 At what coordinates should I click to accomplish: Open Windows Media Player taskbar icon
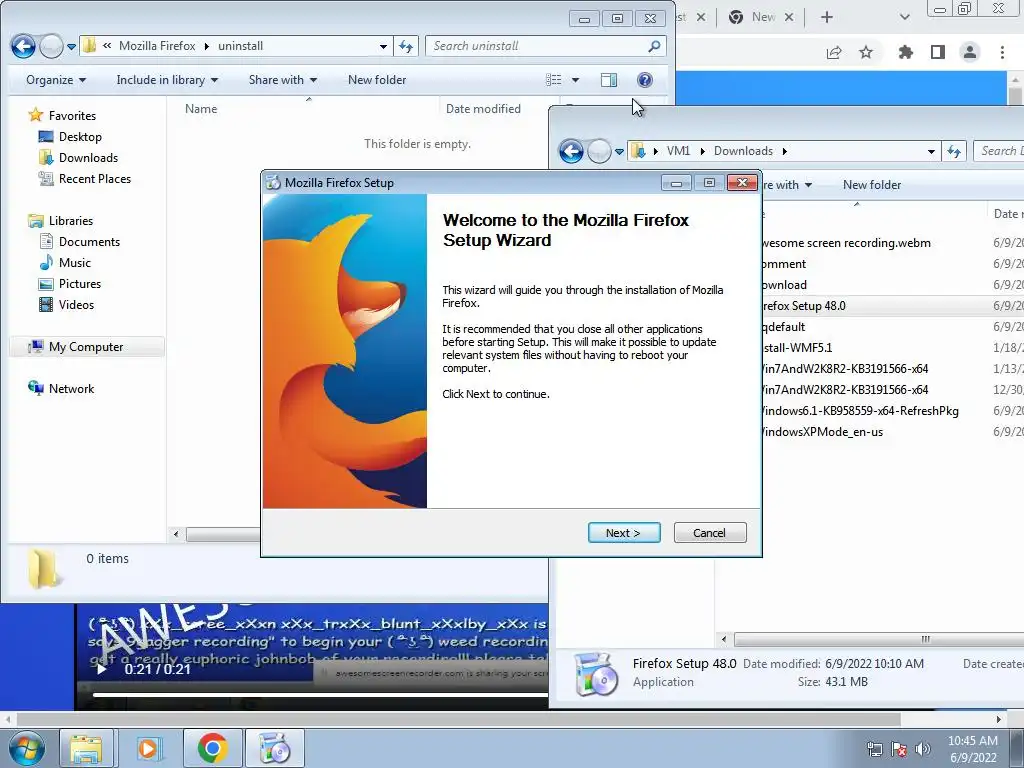148,748
